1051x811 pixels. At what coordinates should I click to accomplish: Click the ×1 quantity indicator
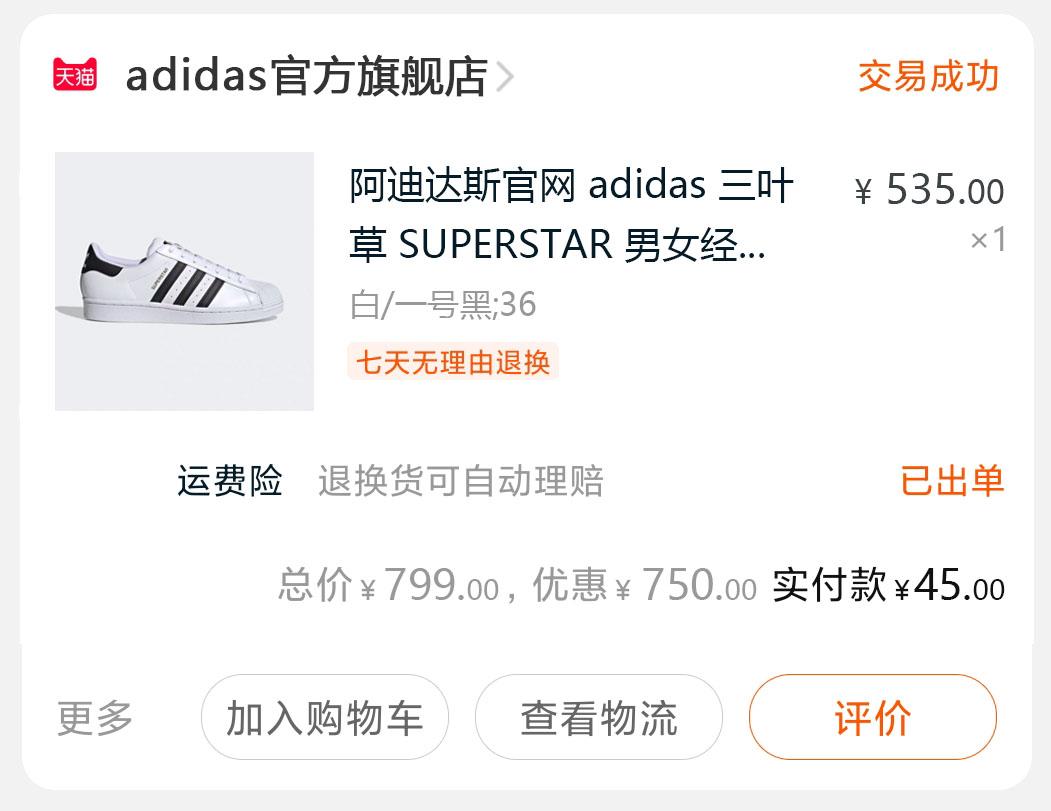click(x=988, y=240)
